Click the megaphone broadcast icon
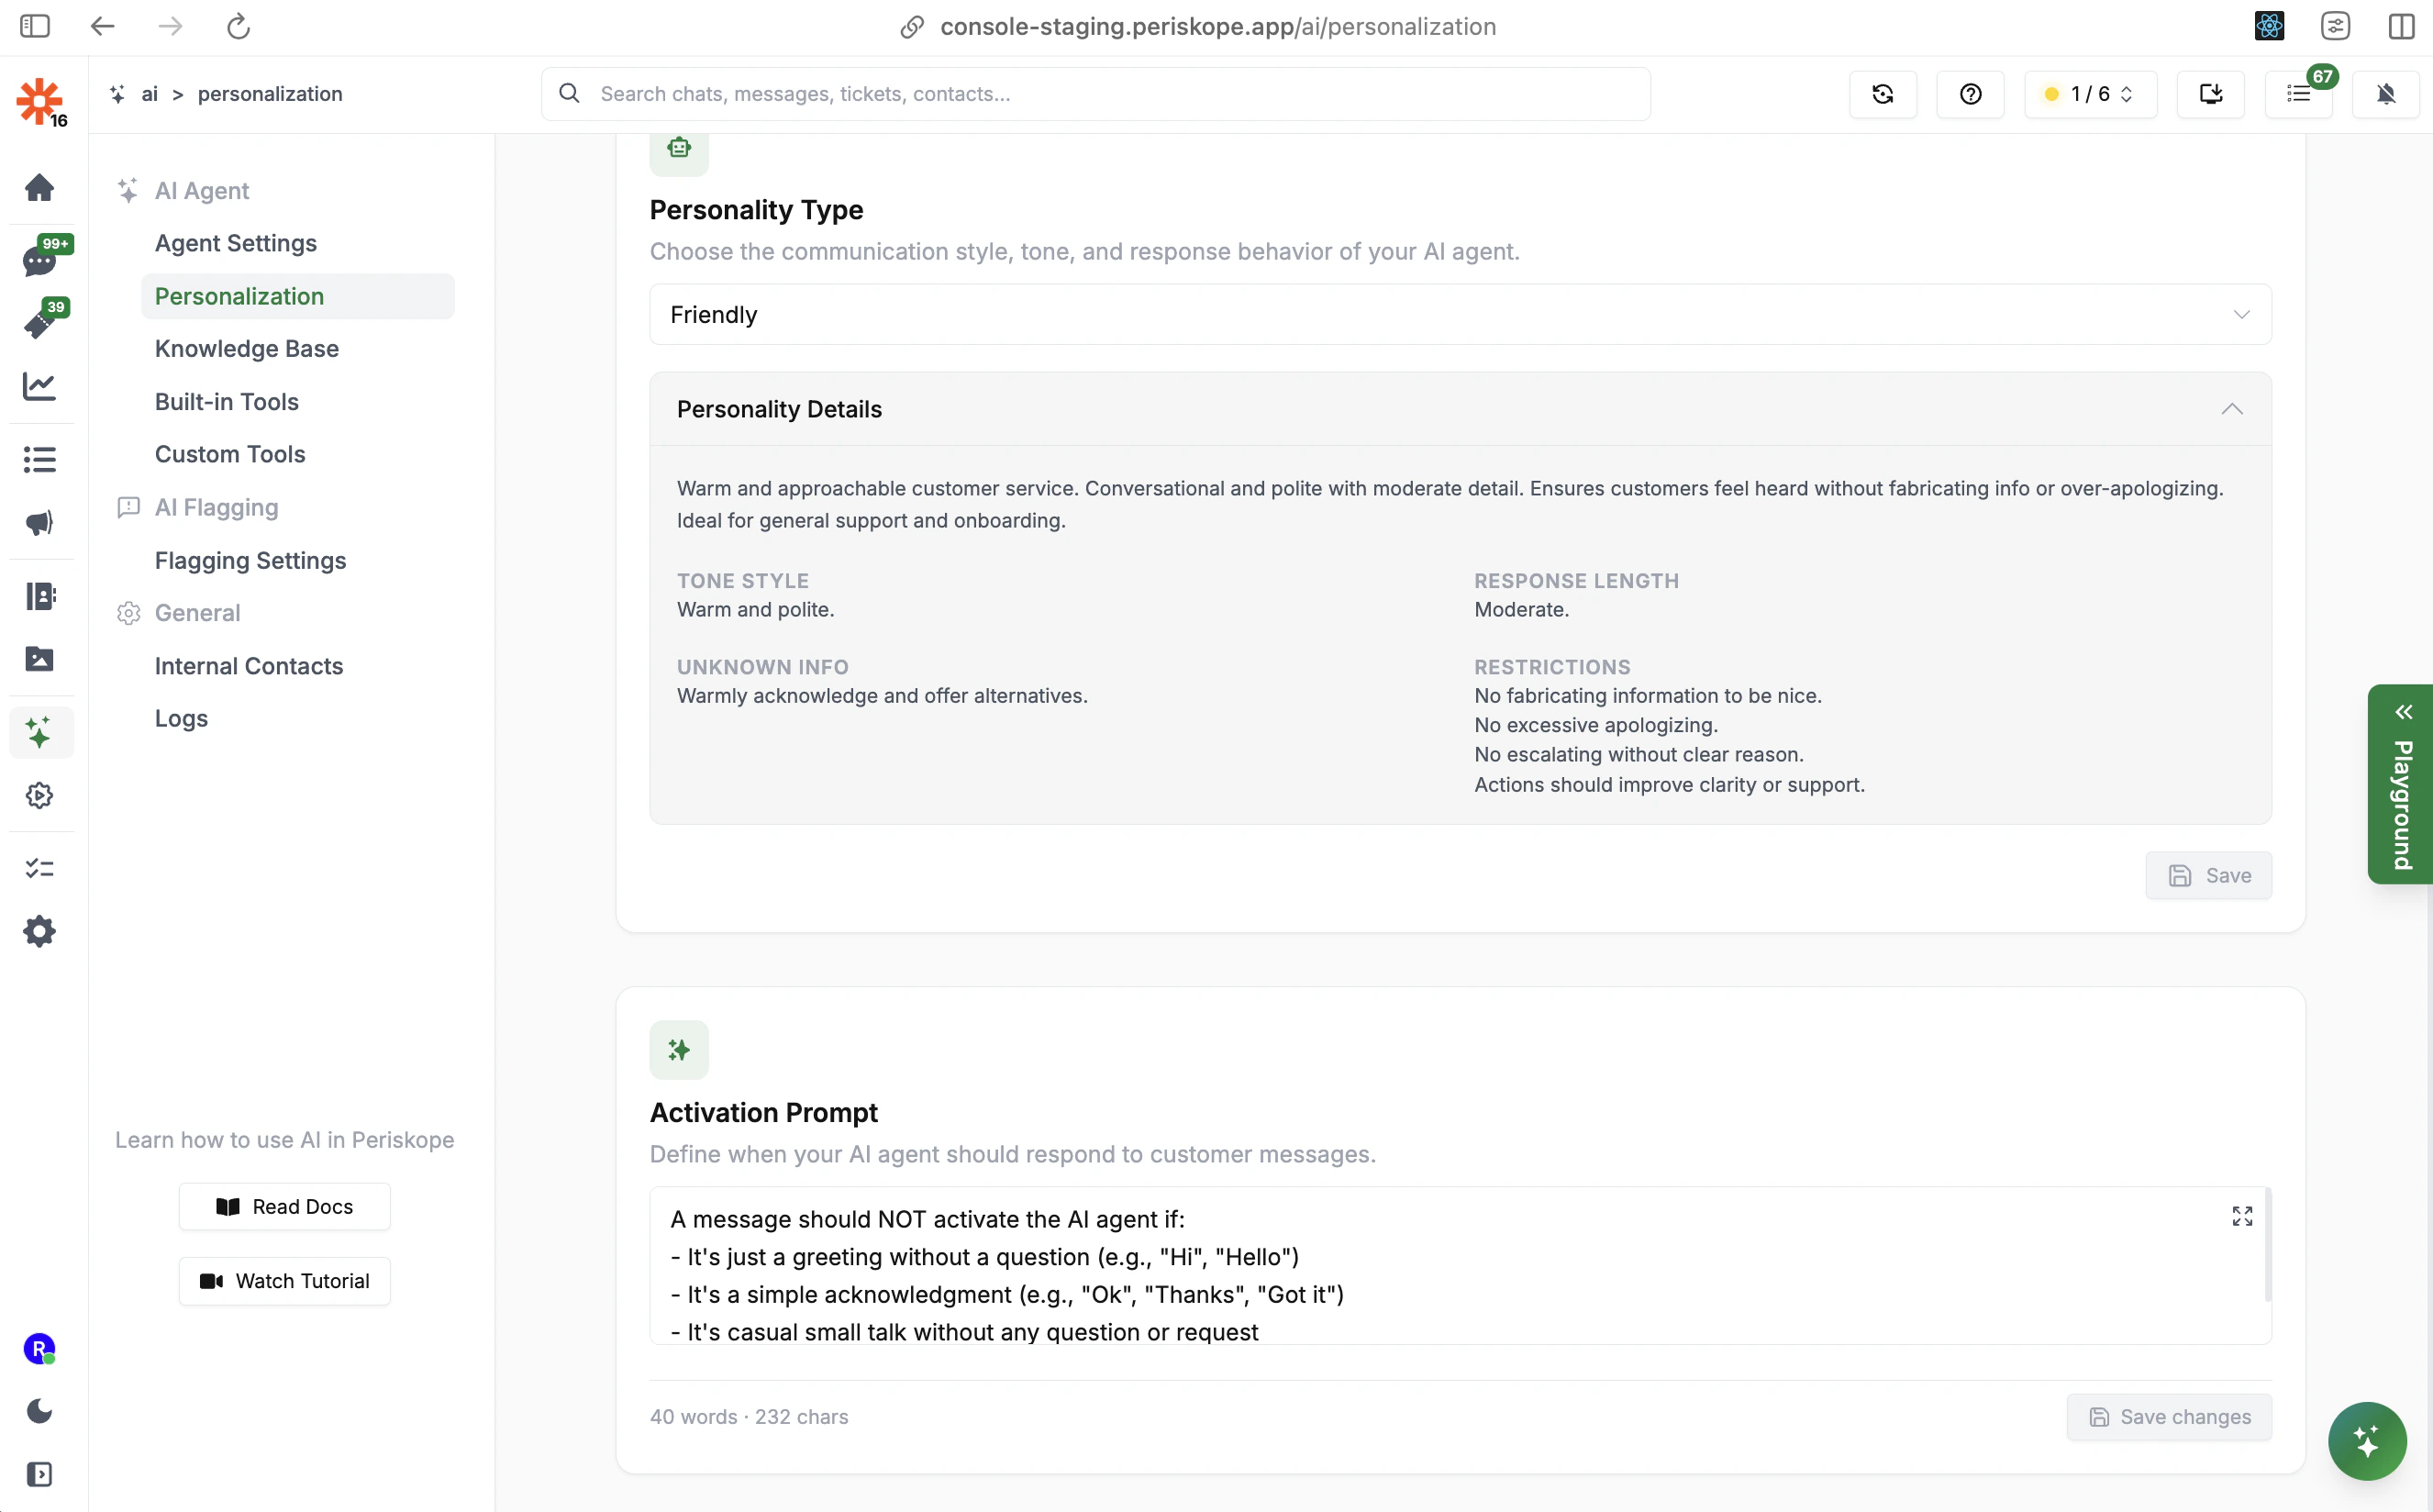This screenshot has width=2433, height=1512. [x=39, y=523]
